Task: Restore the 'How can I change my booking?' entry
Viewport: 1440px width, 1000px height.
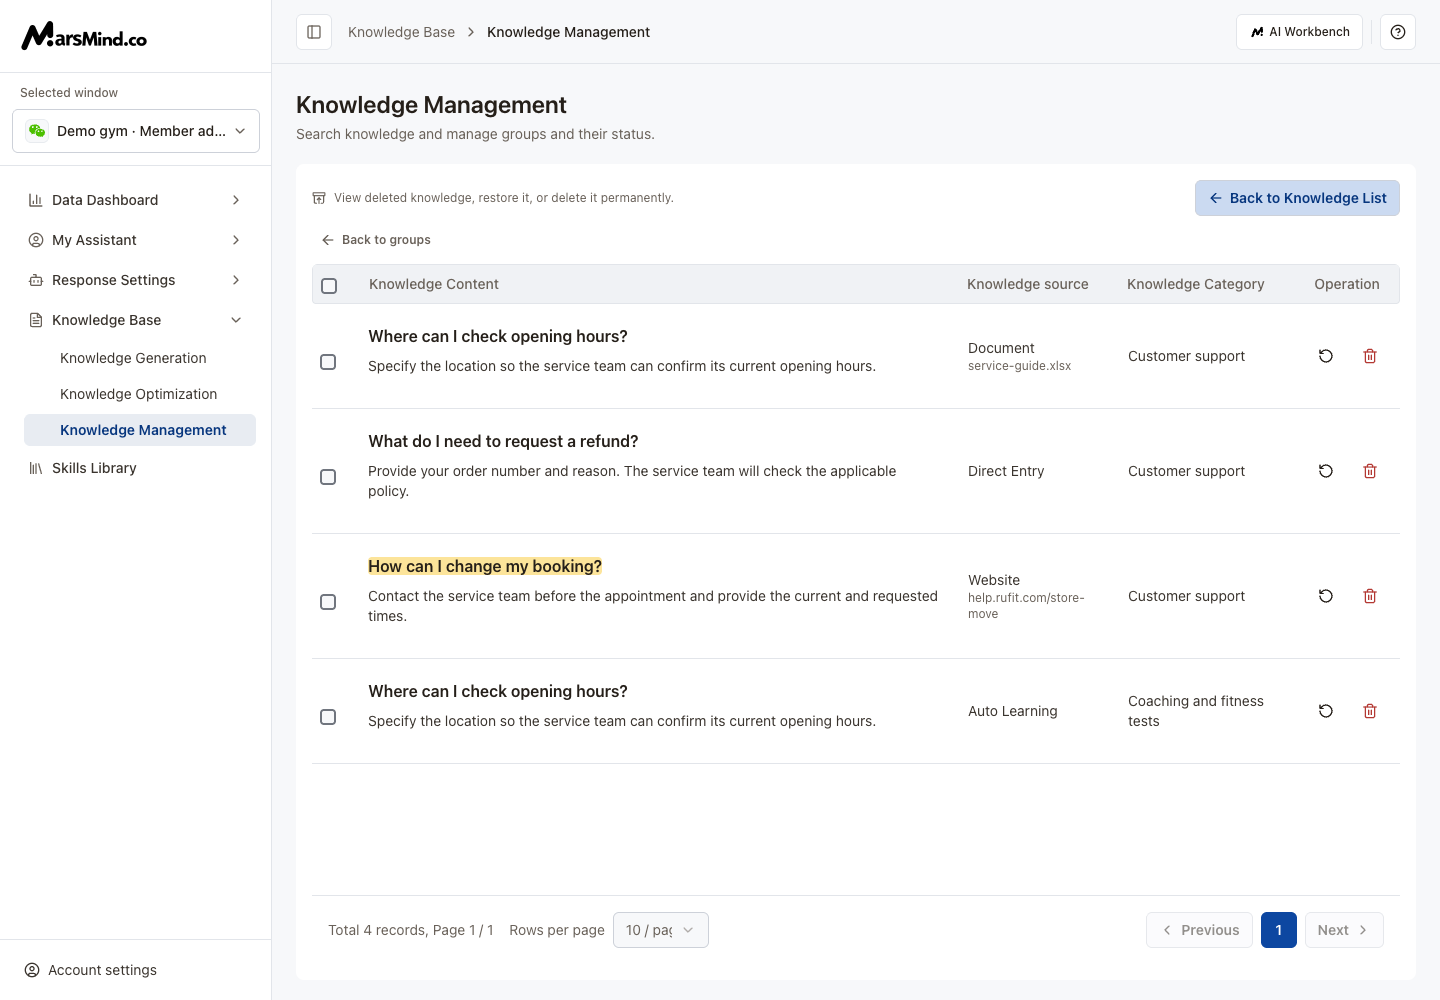Action: [x=1326, y=596]
